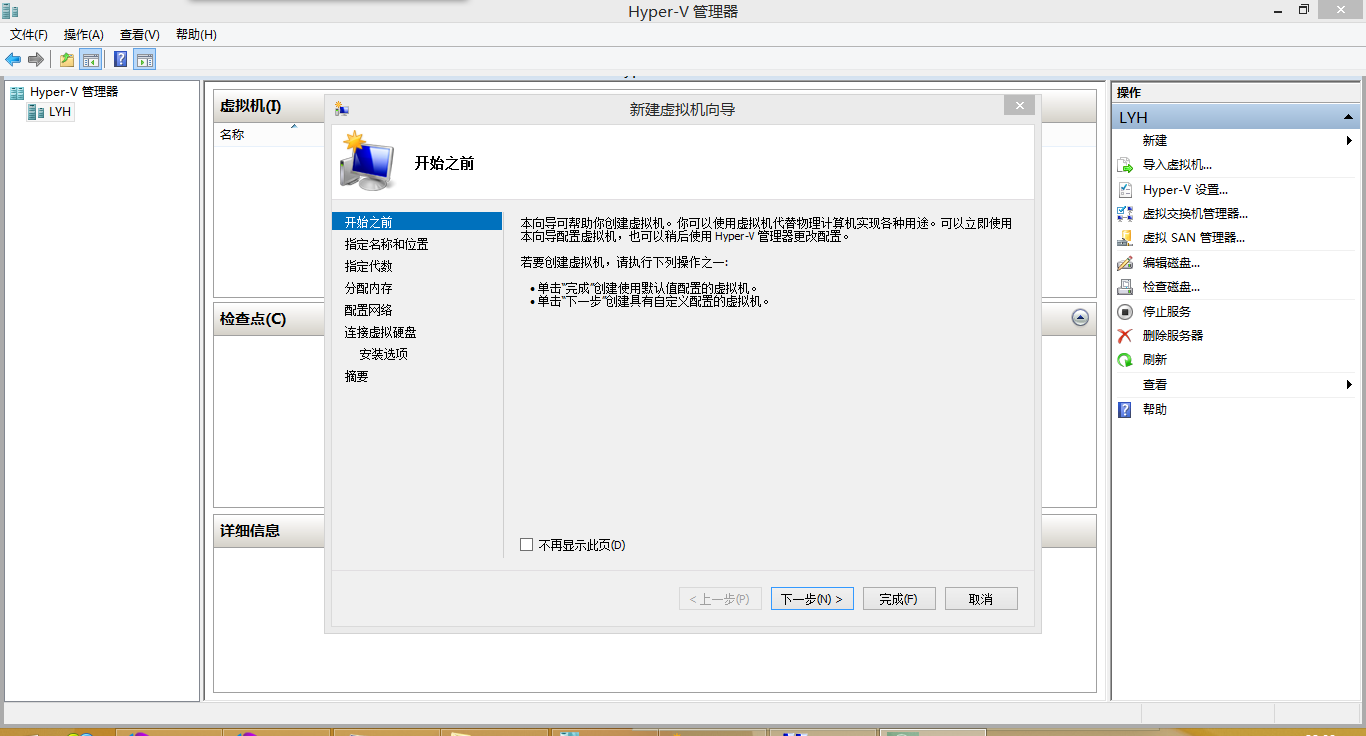1366x736 pixels.
Task: Click the red 删除服务器 X icon
Action: [1125, 336]
